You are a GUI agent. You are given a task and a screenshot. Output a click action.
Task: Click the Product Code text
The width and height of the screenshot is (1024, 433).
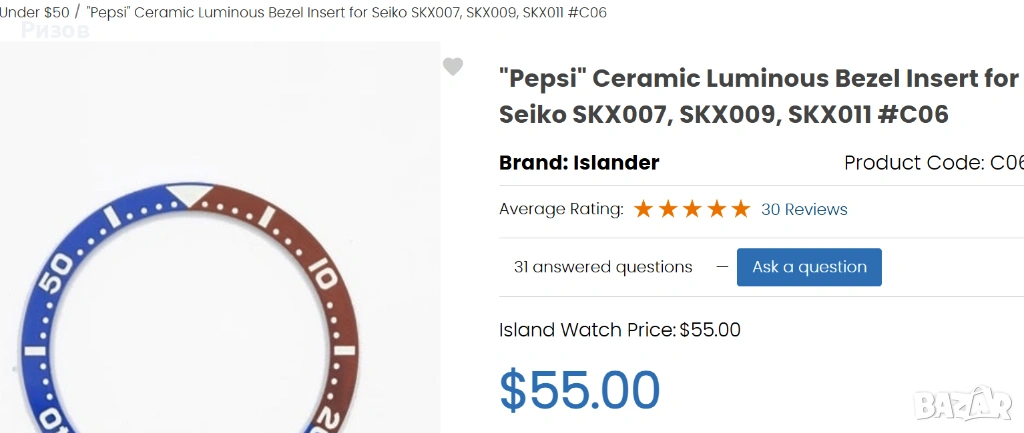pos(932,163)
